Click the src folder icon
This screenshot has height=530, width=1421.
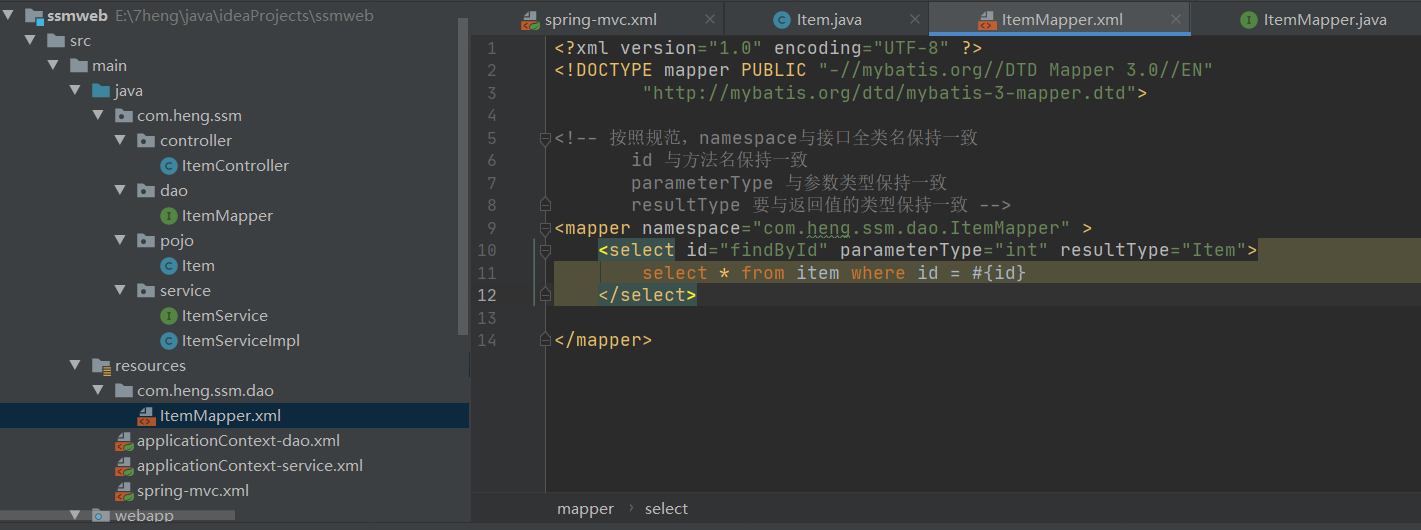point(55,41)
